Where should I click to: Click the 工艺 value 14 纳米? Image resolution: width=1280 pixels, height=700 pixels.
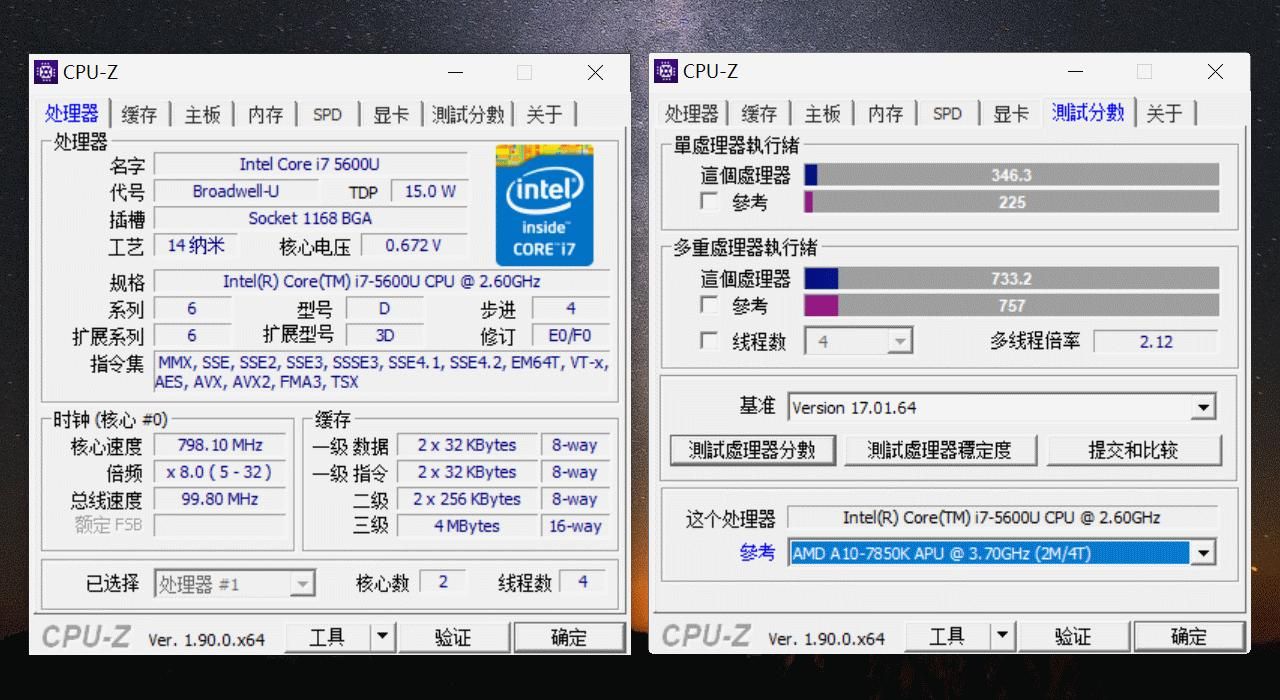(196, 246)
